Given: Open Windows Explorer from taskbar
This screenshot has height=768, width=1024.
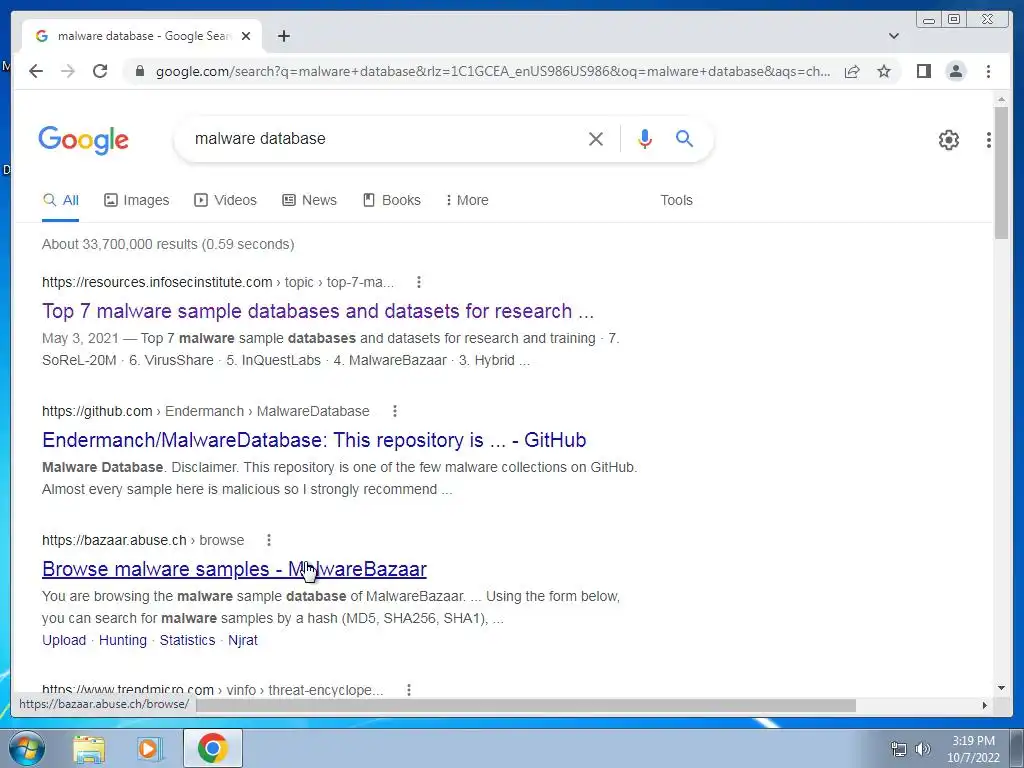Looking at the screenshot, I should [89, 749].
